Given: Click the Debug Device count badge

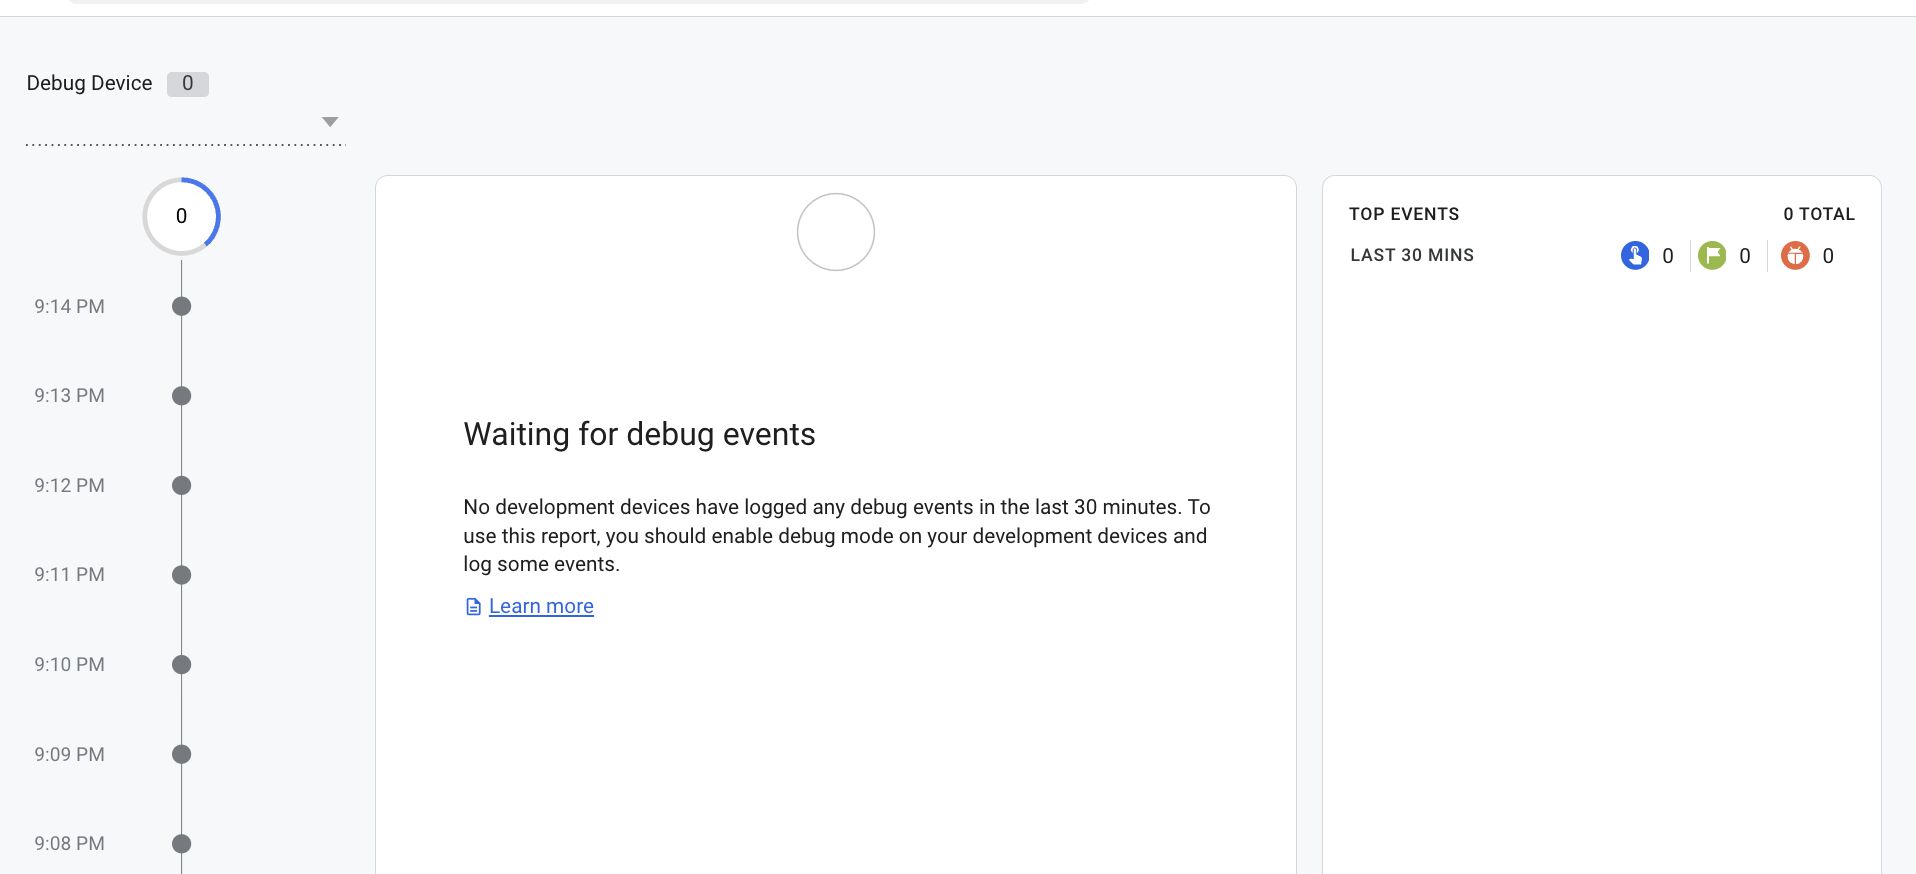Looking at the screenshot, I should [x=187, y=84].
